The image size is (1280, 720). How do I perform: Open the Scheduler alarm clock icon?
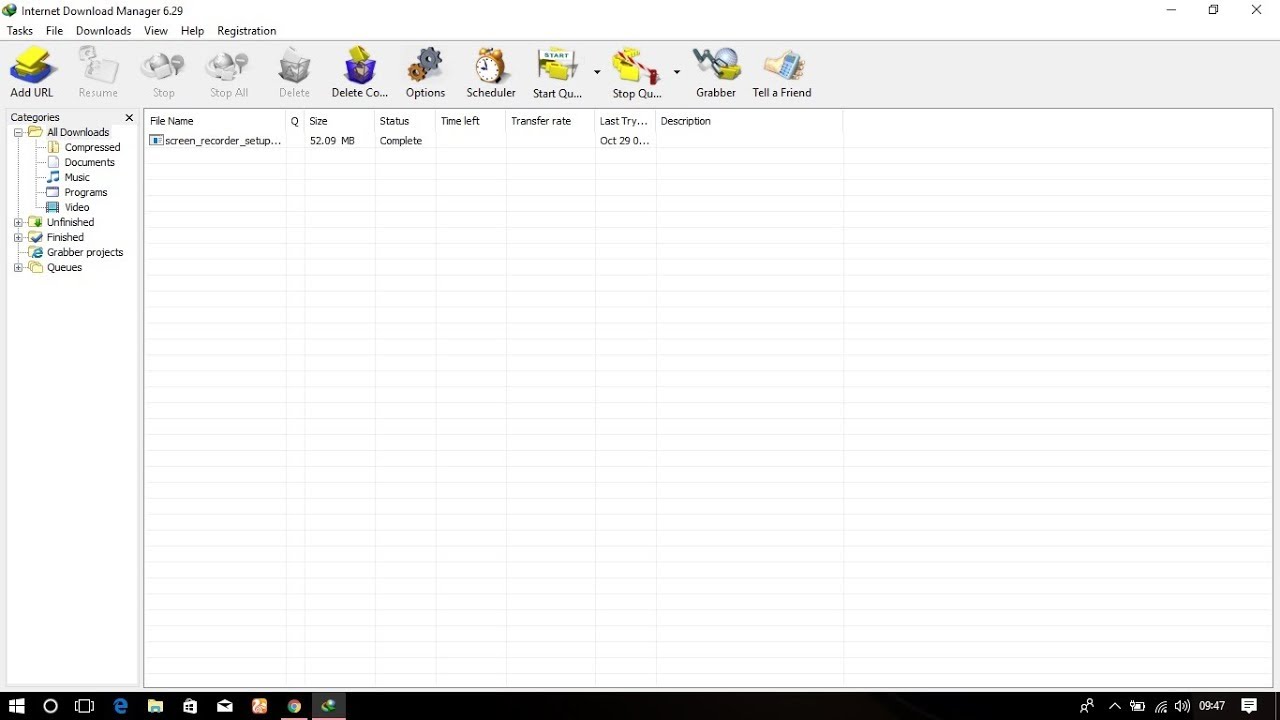pyautogui.click(x=491, y=72)
